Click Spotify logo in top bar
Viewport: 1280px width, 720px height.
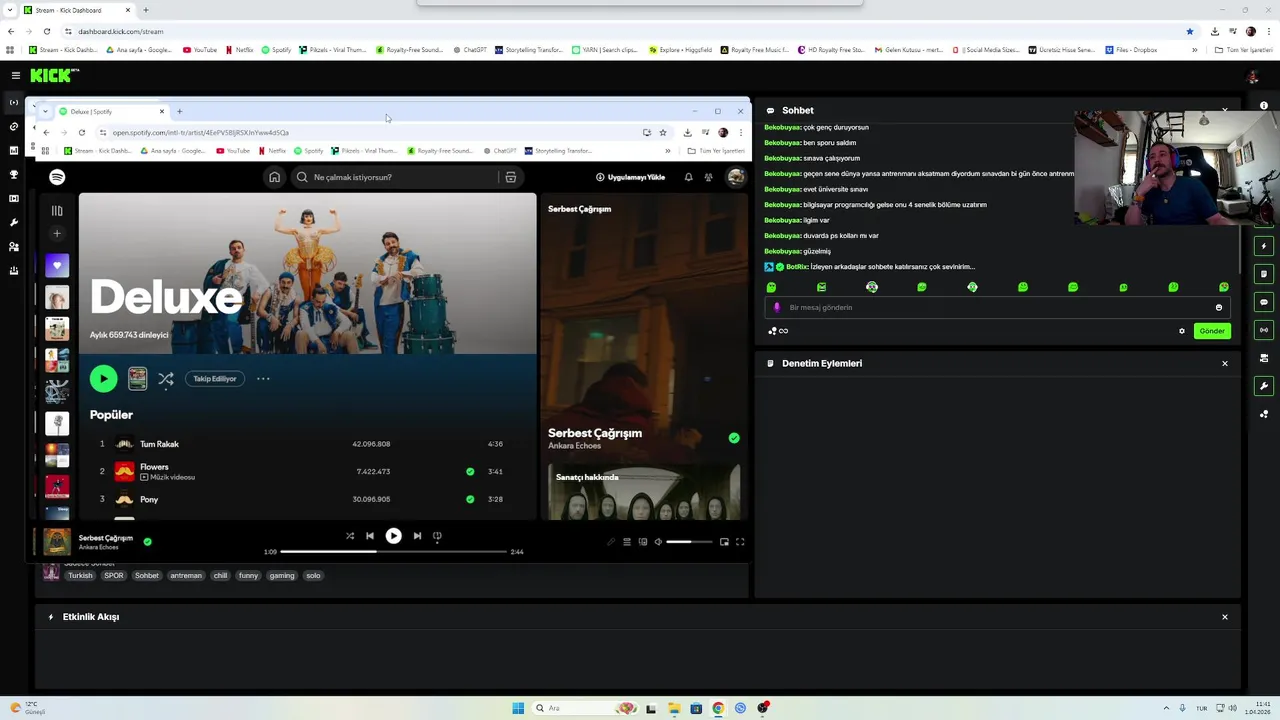pyautogui.click(x=57, y=177)
